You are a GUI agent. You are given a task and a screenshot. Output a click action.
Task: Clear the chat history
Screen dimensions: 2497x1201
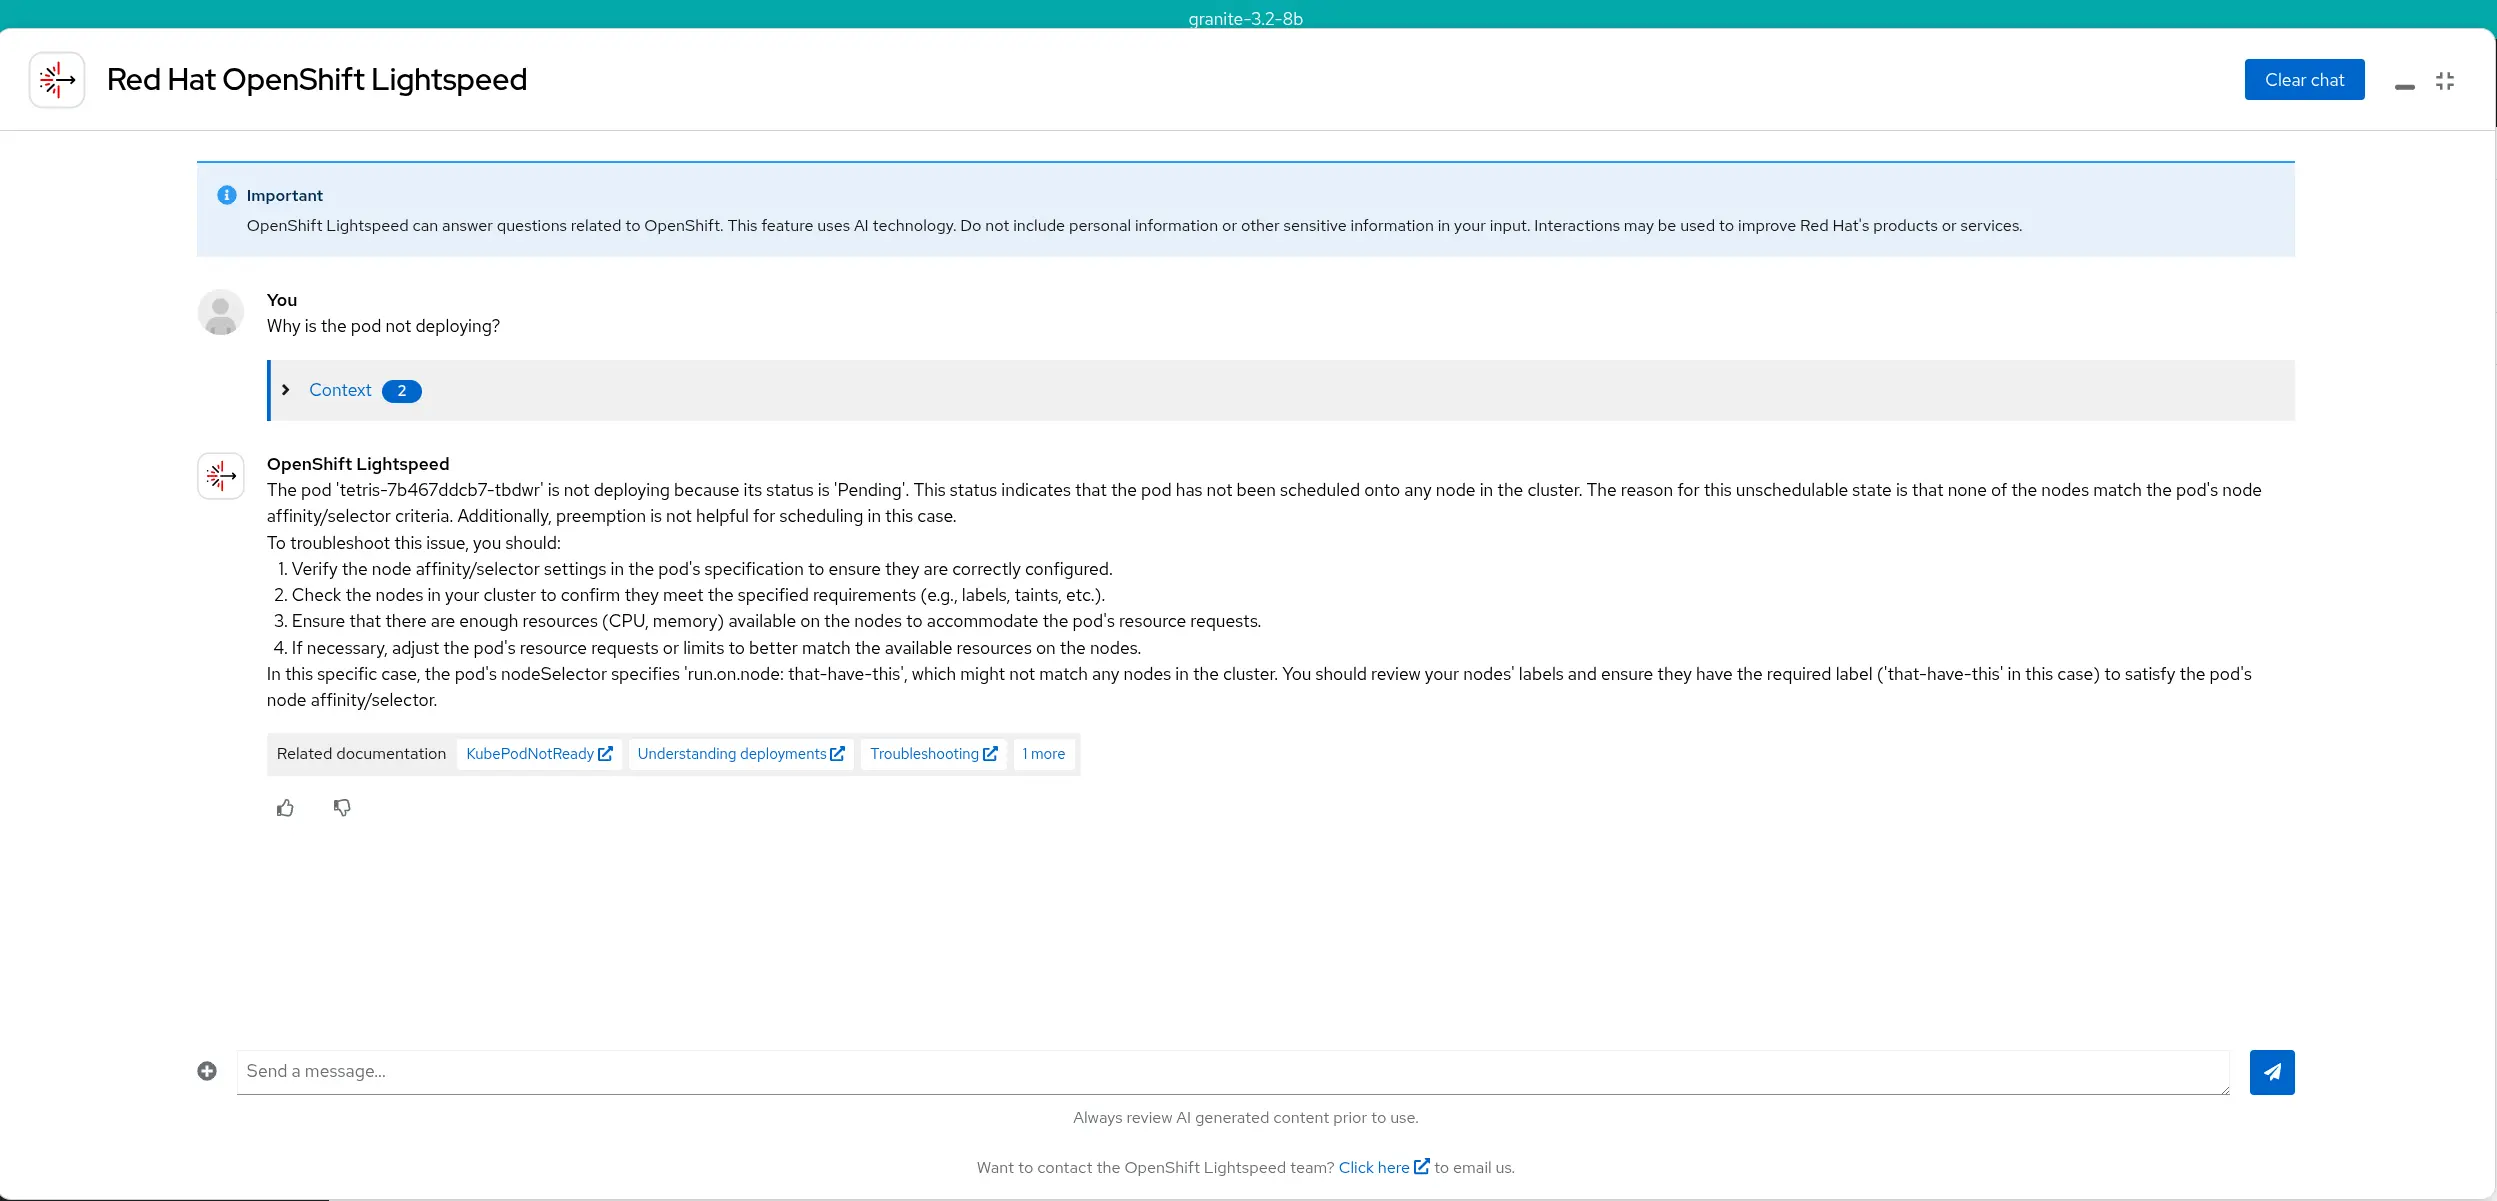2304,80
